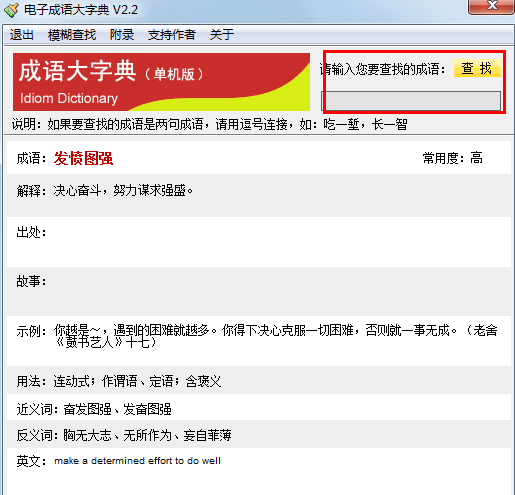Click the empty 故事 story row
The image size is (515, 495).
[x=259, y=291]
